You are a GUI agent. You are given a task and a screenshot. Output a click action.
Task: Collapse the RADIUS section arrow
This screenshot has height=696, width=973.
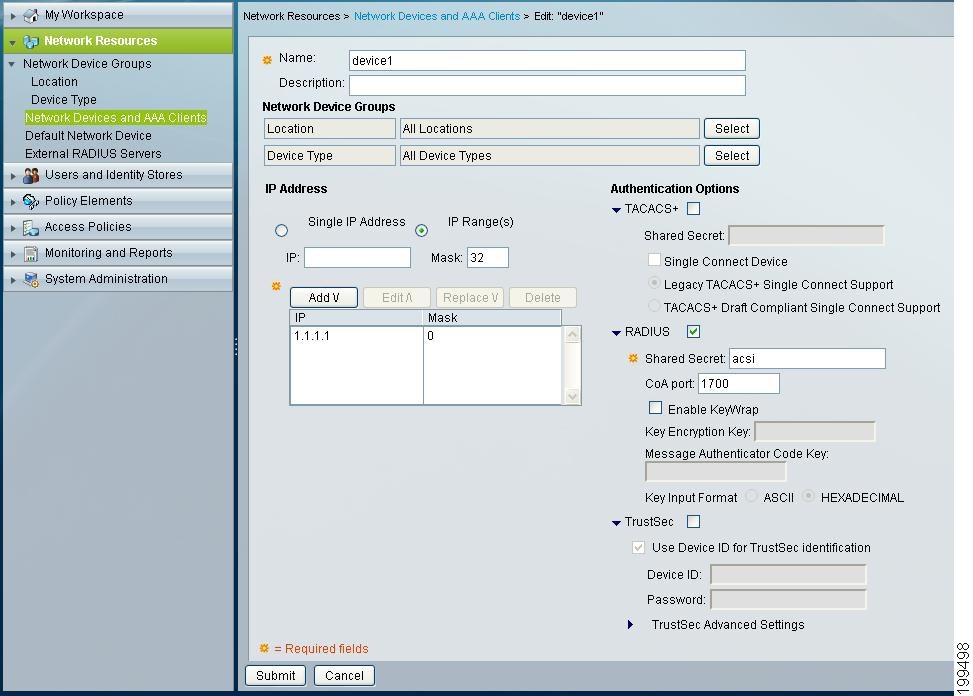pyautogui.click(x=617, y=331)
